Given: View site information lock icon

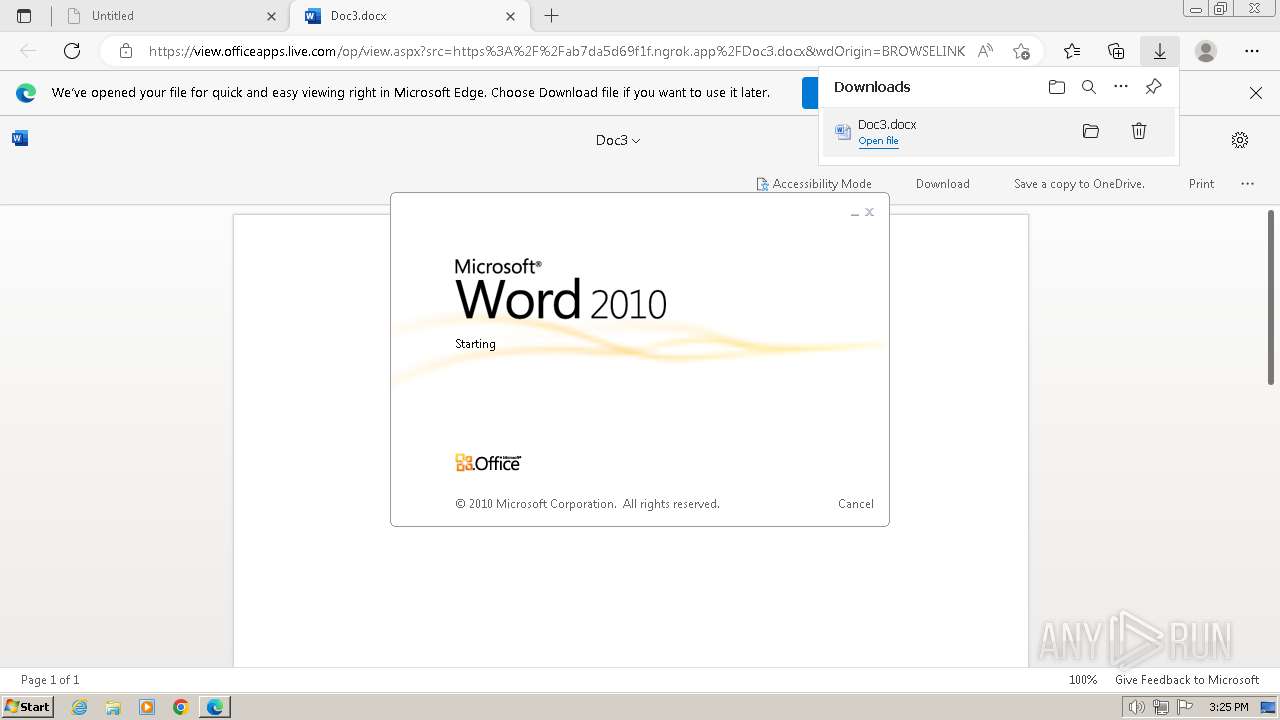Looking at the screenshot, I should (x=125, y=51).
